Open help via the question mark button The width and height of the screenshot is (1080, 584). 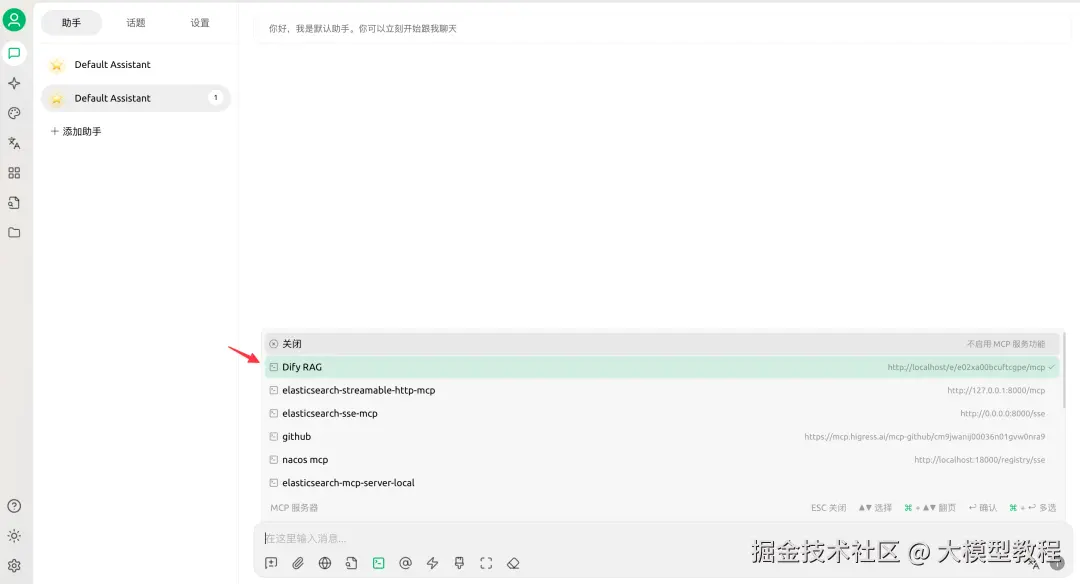[x=14, y=505]
